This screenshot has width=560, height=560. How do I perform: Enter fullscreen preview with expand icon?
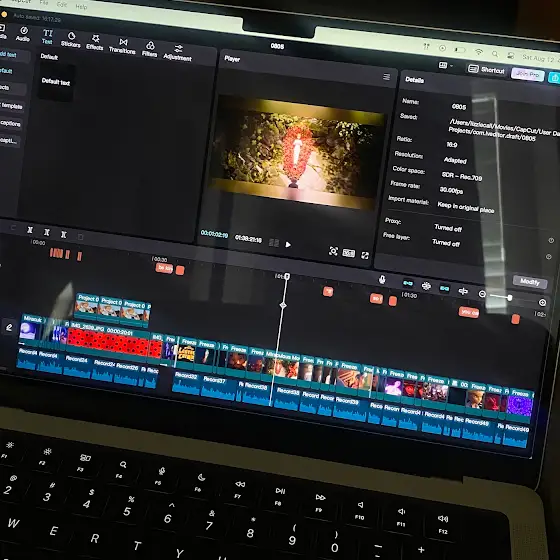(x=365, y=255)
